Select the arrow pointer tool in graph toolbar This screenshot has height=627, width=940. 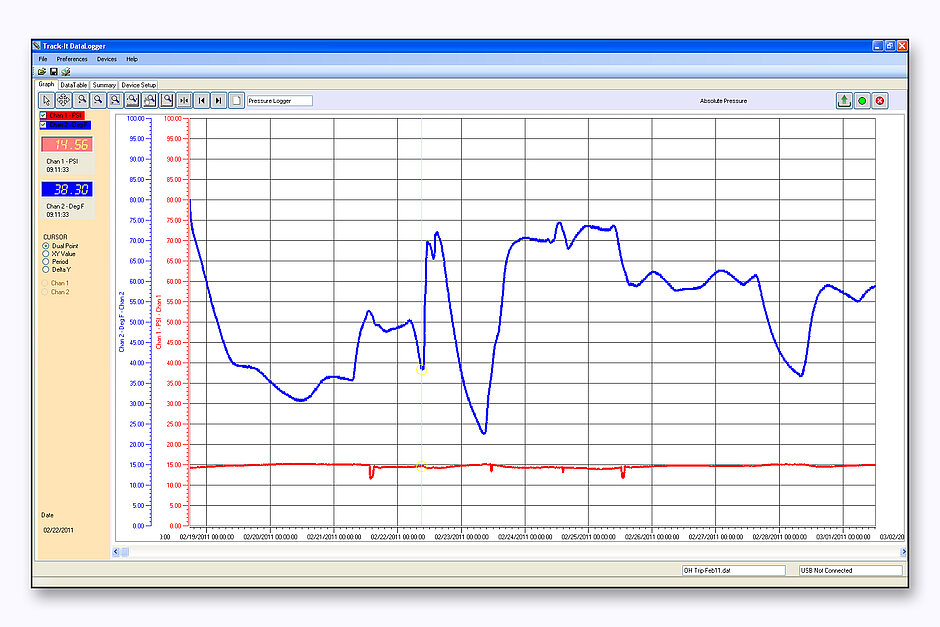47,100
